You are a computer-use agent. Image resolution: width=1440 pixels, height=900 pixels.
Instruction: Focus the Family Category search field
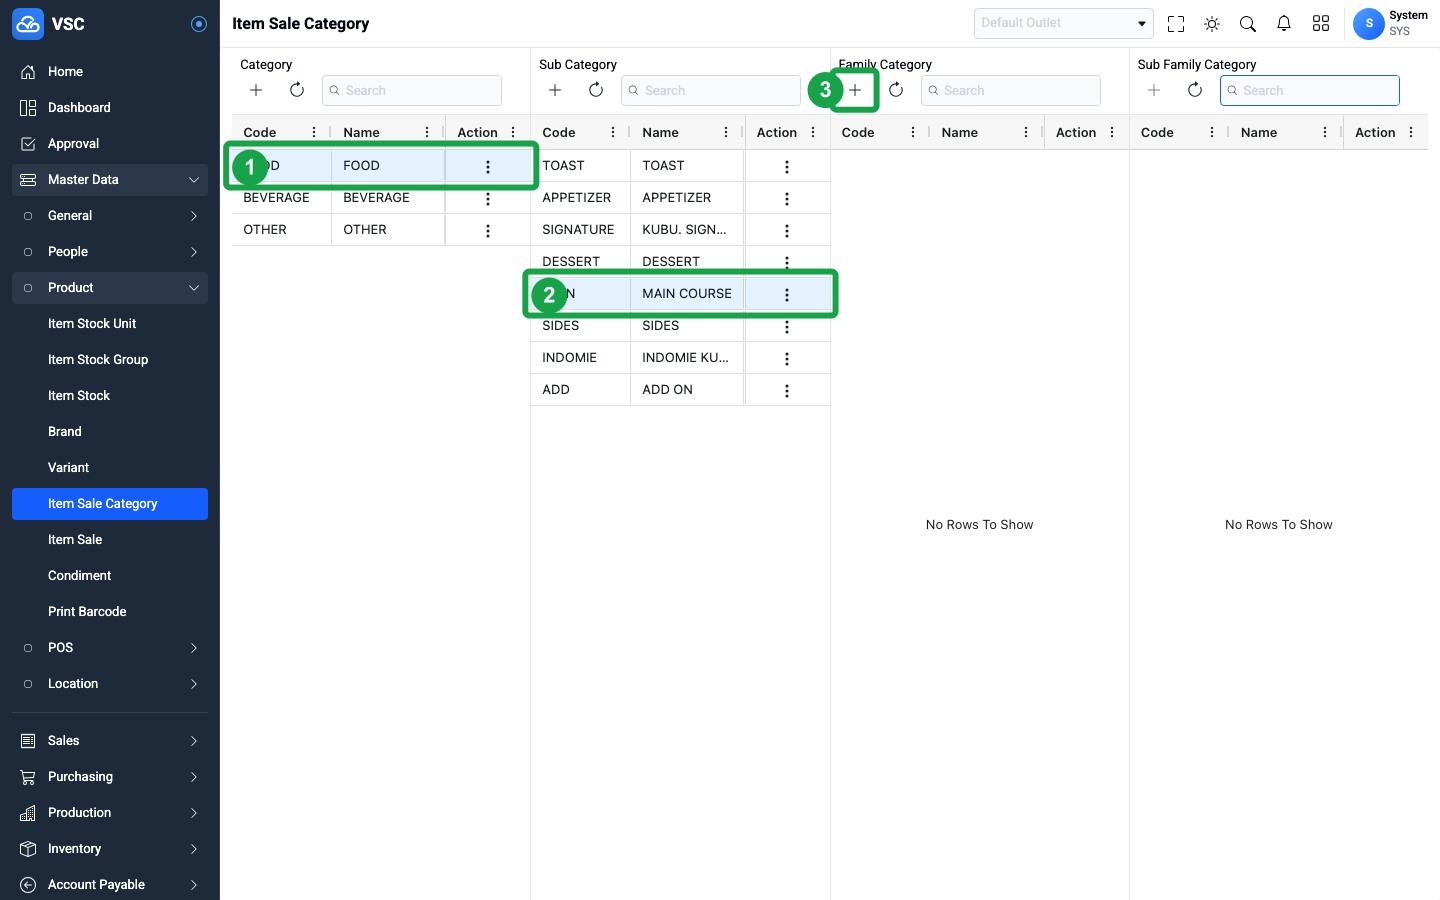(x=1011, y=90)
